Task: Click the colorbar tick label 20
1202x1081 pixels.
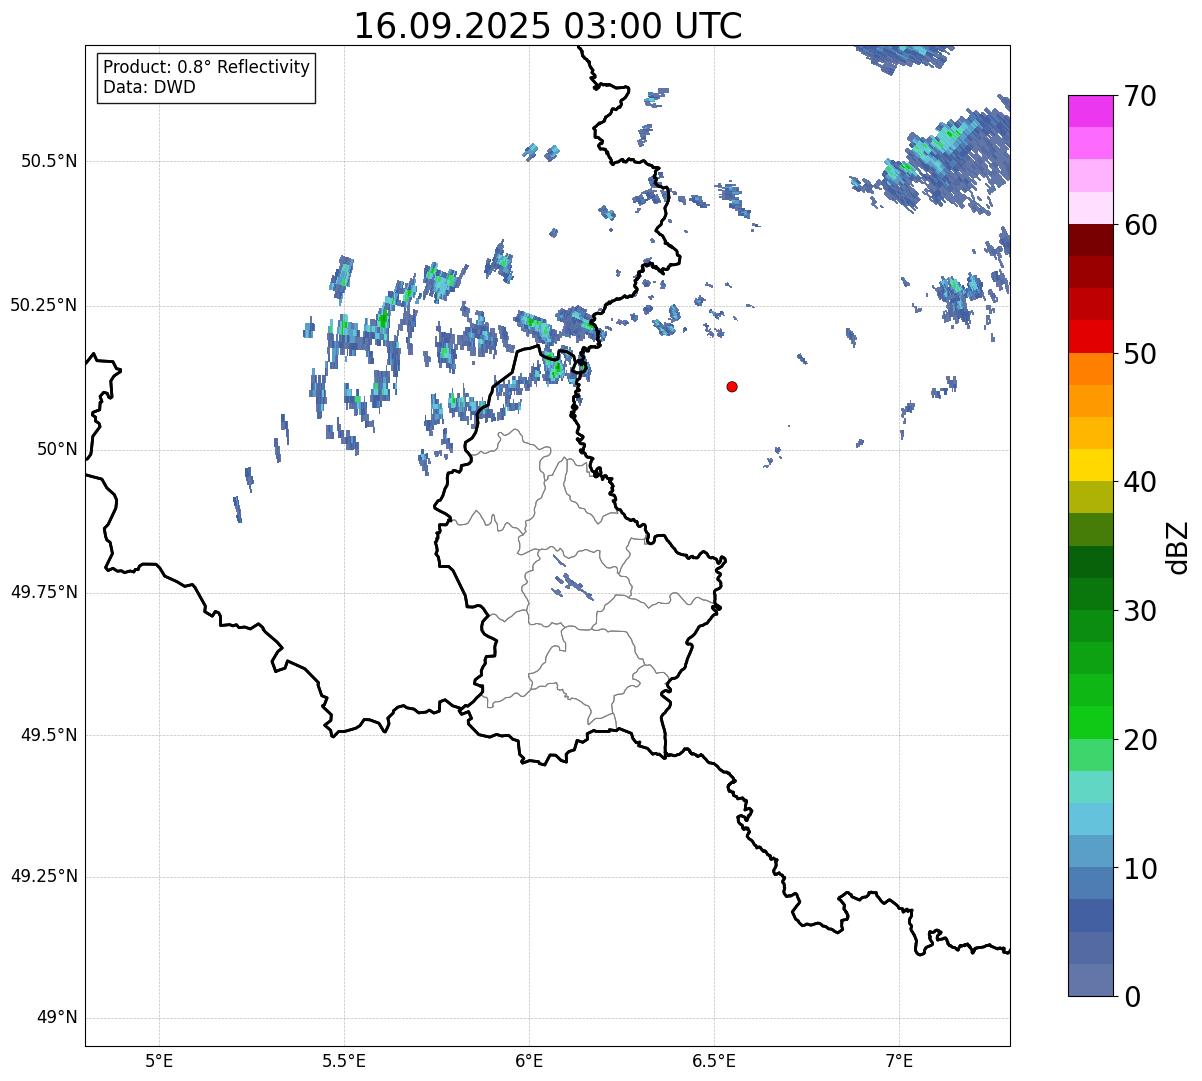Action: 1141,740
